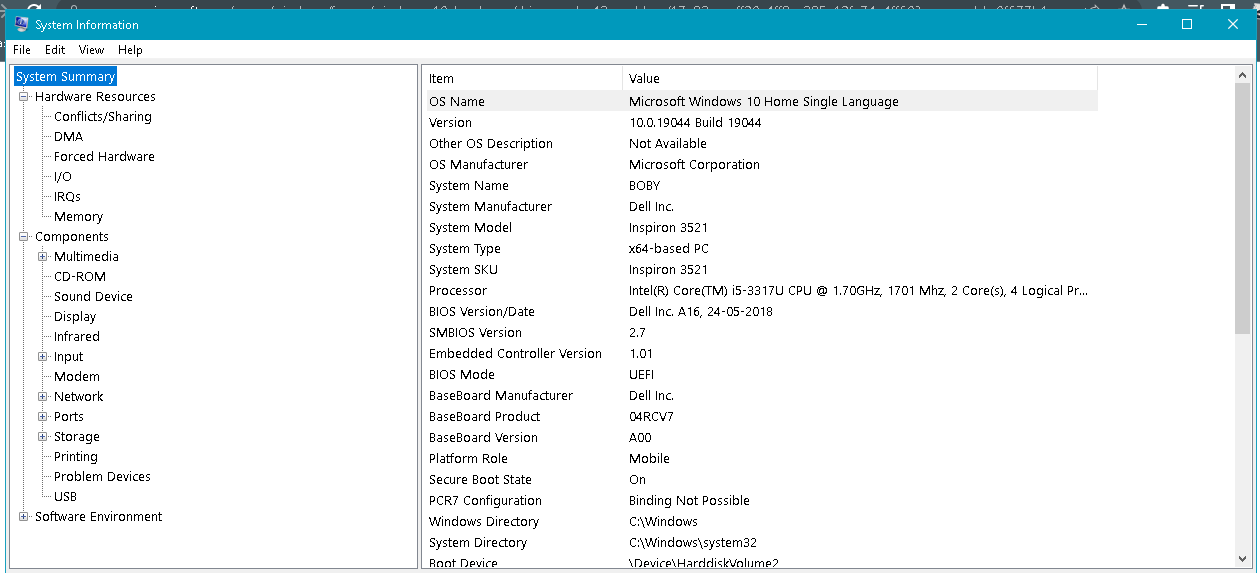
Task: Click the Version row value 10.0.19044
Action: pos(695,122)
